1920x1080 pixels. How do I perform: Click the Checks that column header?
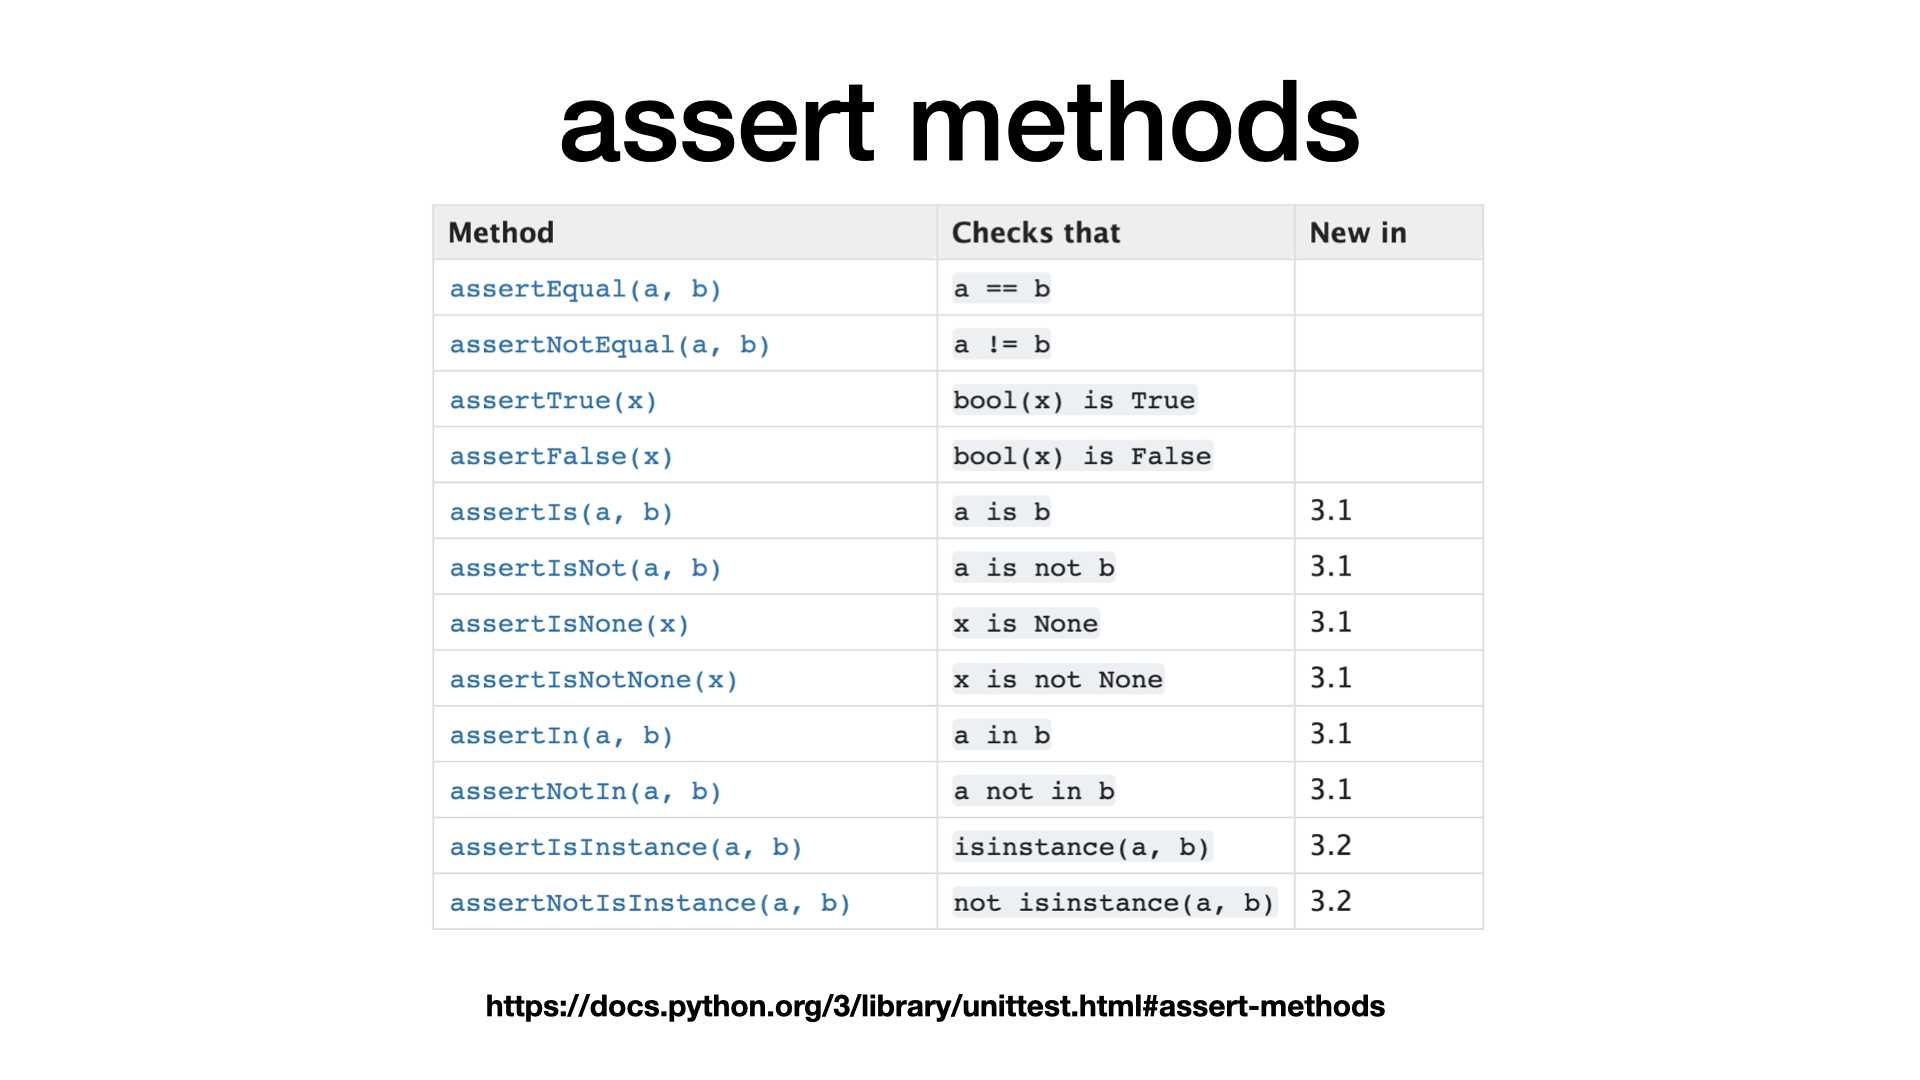[x=1036, y=233]
